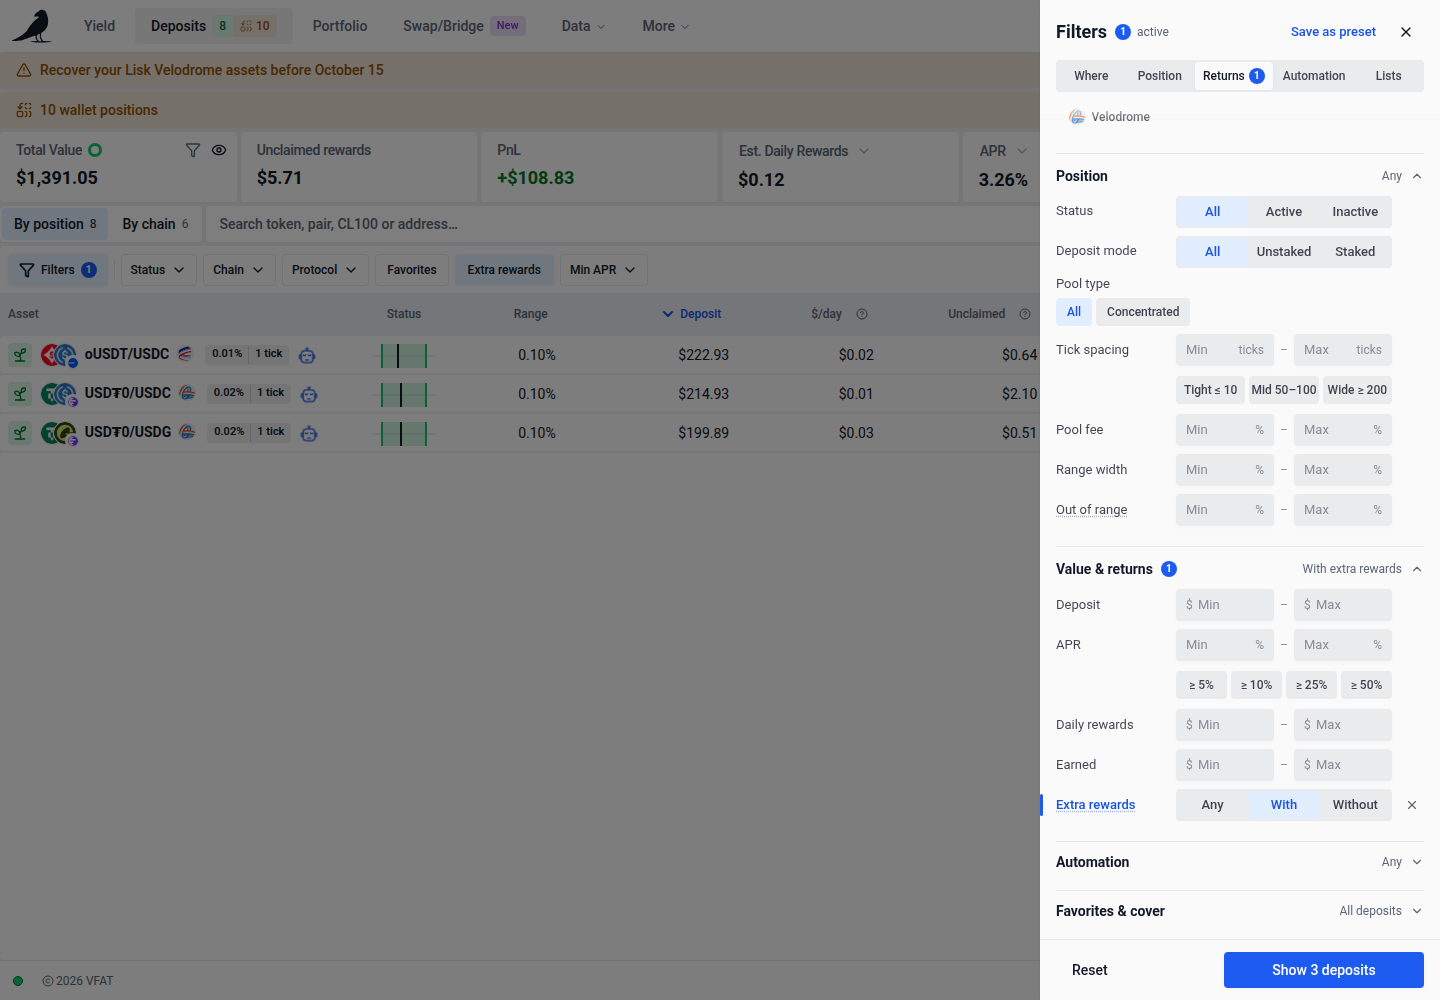Viewport: 1440px width, 1000px height.
Task: Close the Filters panel
Action: [1406, 32]
